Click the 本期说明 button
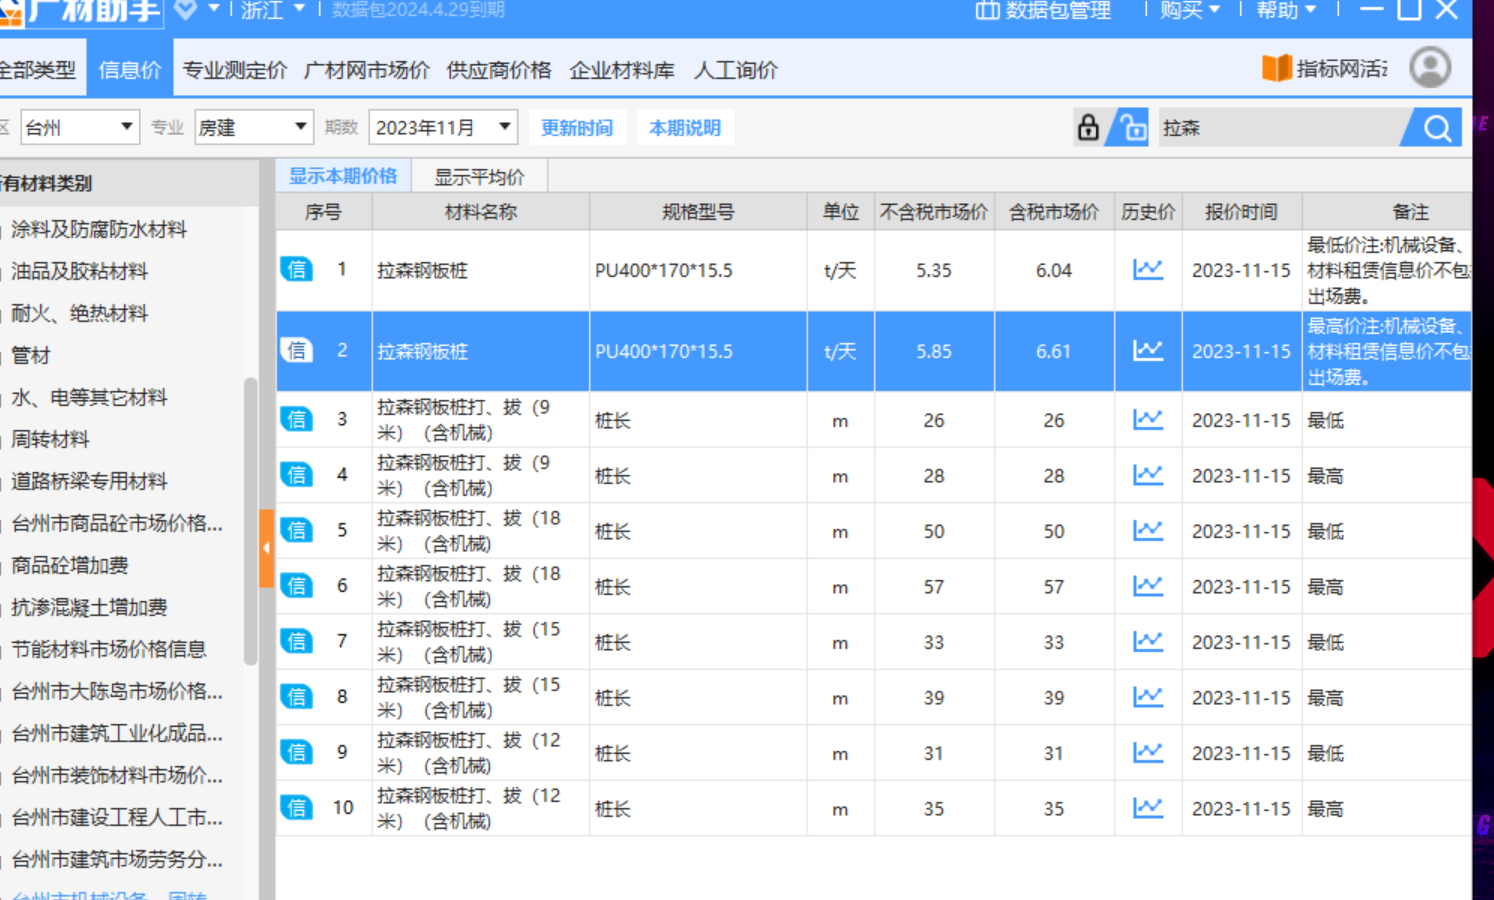The image size is (1494, 900). (685, 128)
